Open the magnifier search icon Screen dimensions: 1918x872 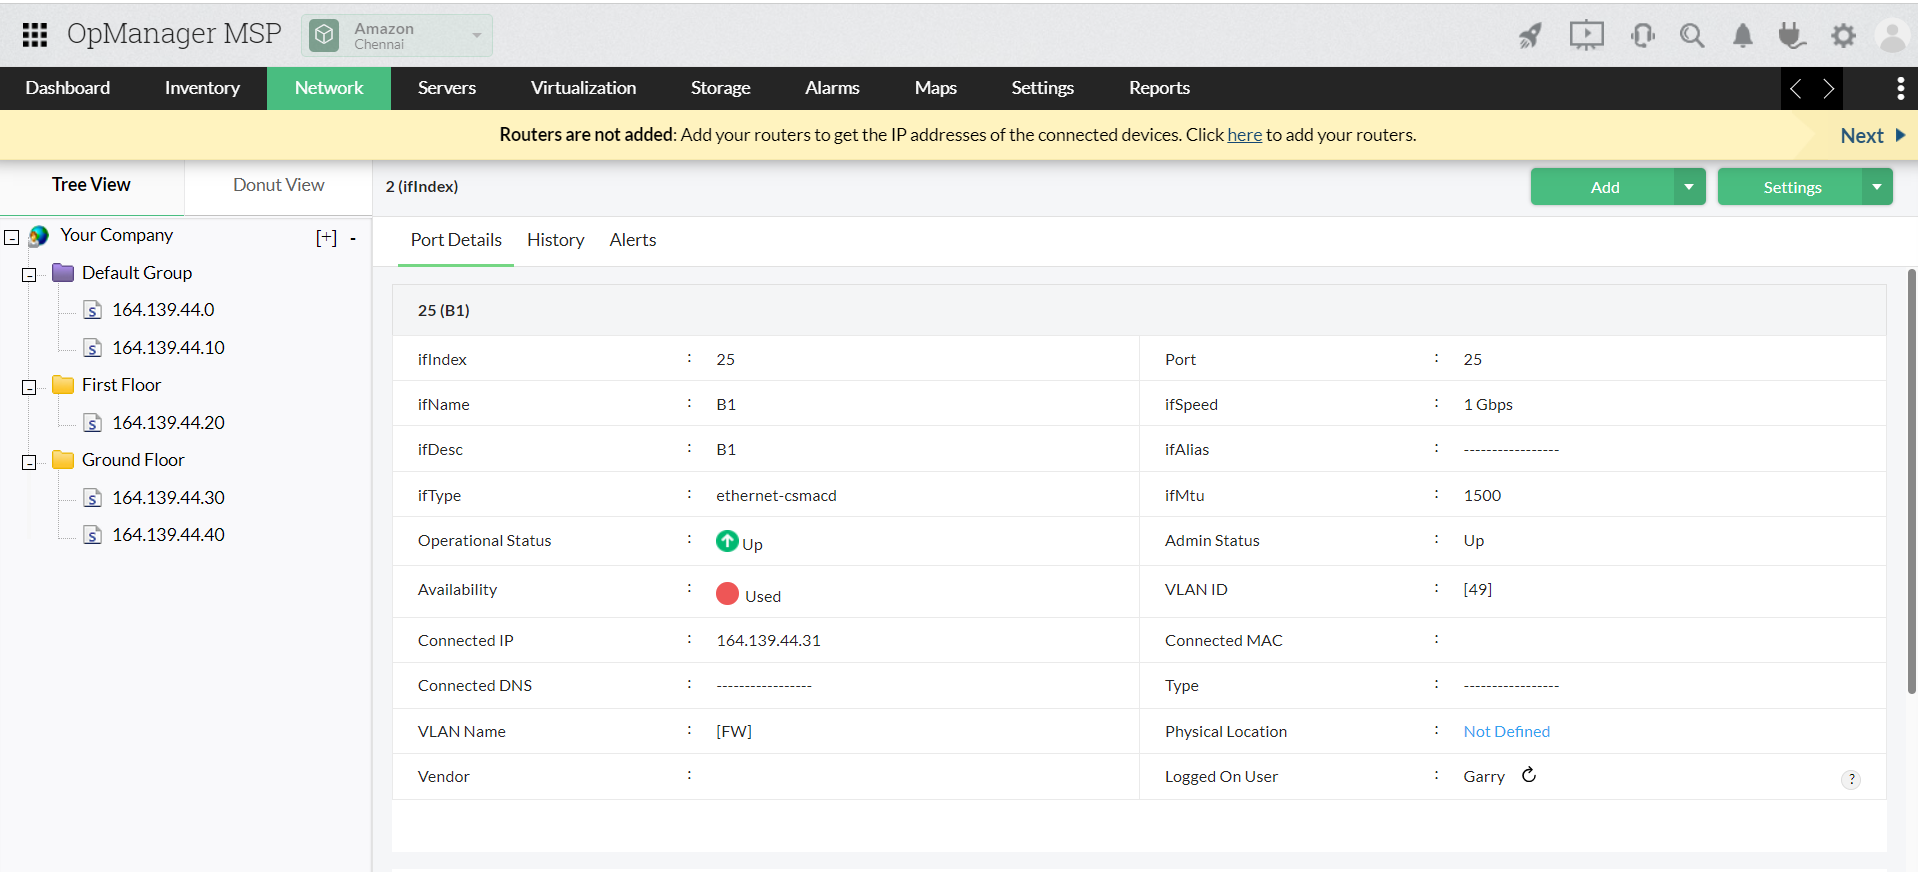click(1692, 36)
